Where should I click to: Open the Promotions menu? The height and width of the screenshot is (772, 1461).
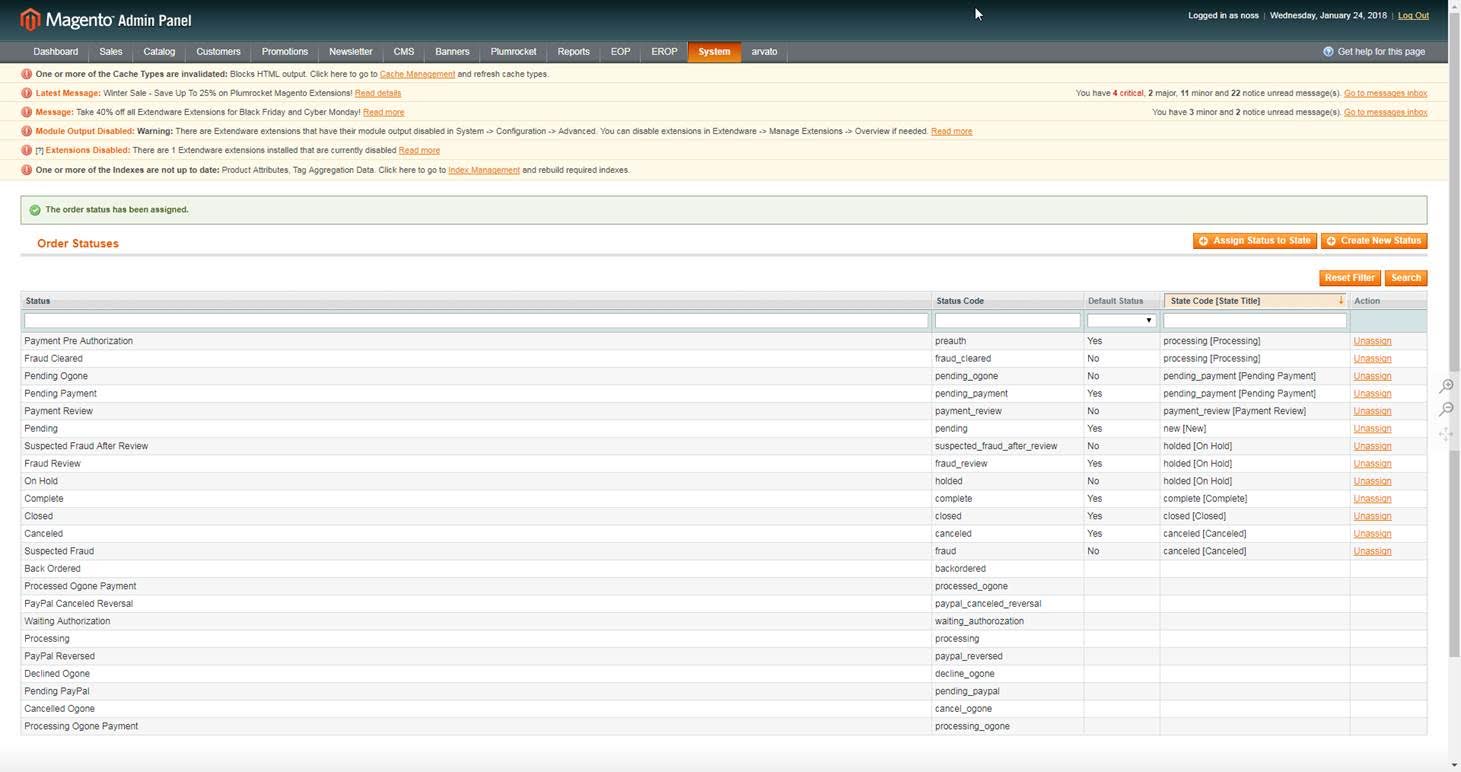coord(285,51)
